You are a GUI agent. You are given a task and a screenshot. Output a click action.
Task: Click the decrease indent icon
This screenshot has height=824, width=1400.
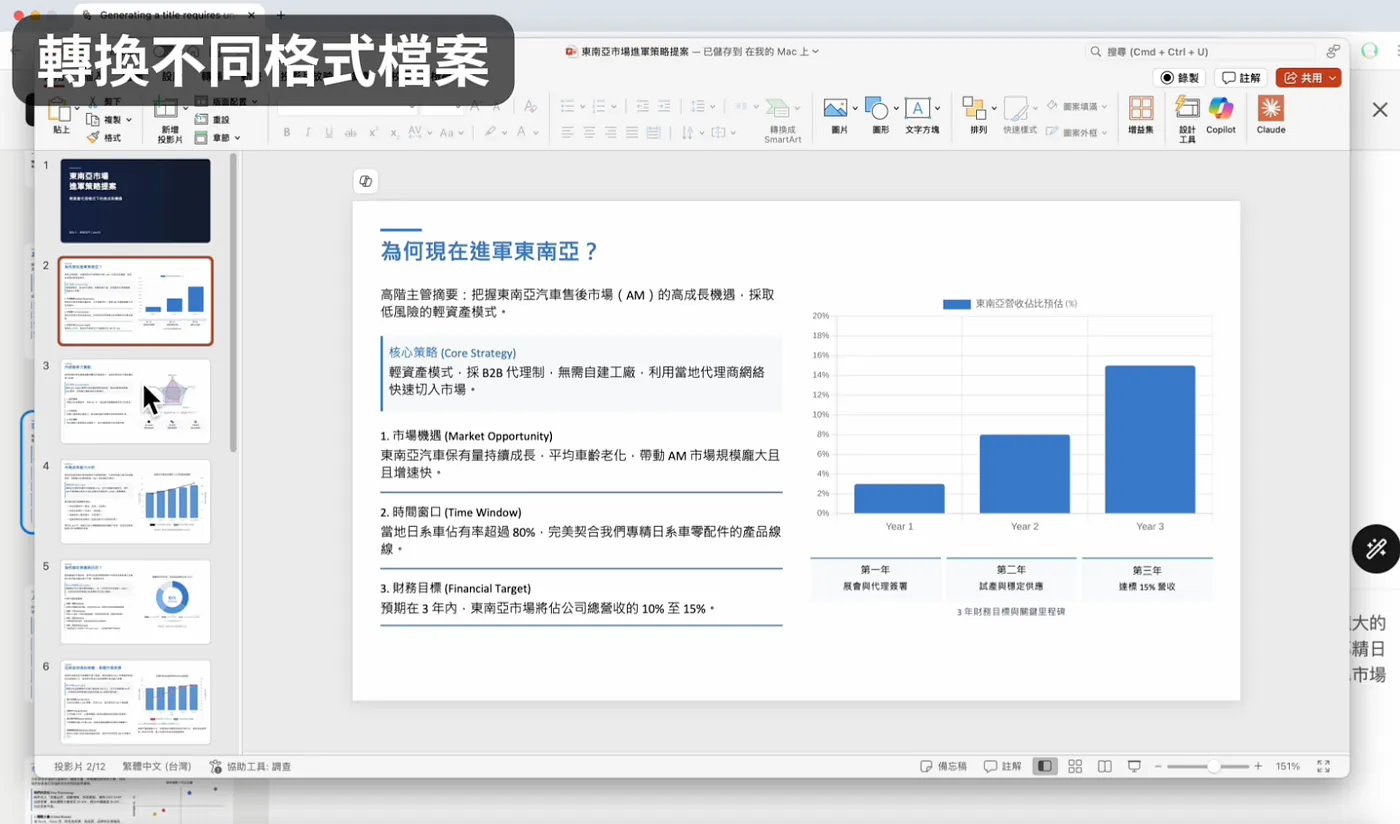point(641,106)
